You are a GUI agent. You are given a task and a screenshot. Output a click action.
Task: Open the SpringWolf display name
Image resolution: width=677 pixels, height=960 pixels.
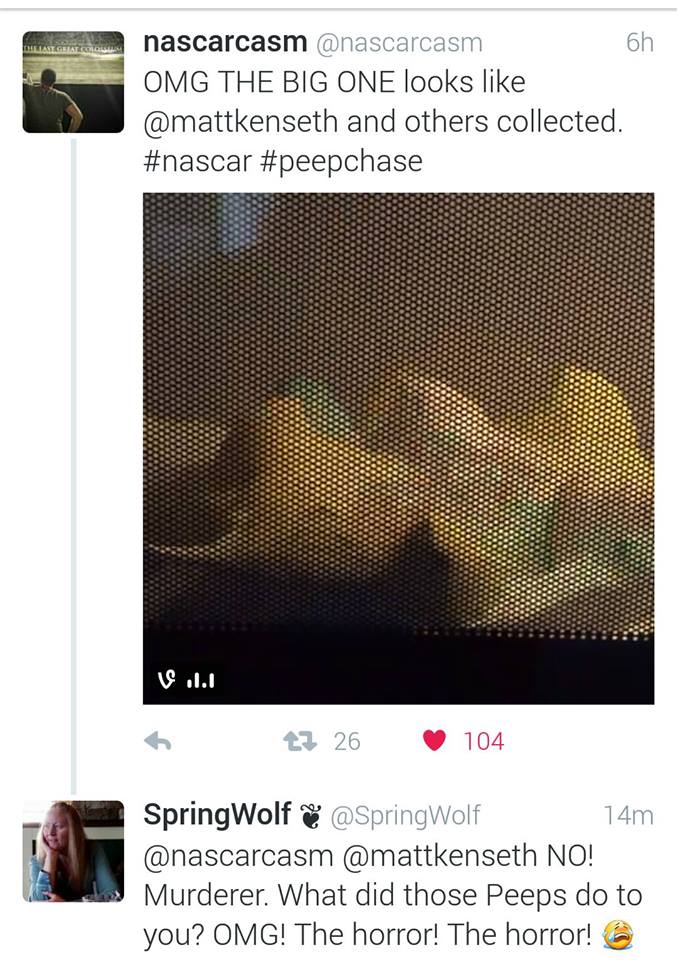click(217, 815)
